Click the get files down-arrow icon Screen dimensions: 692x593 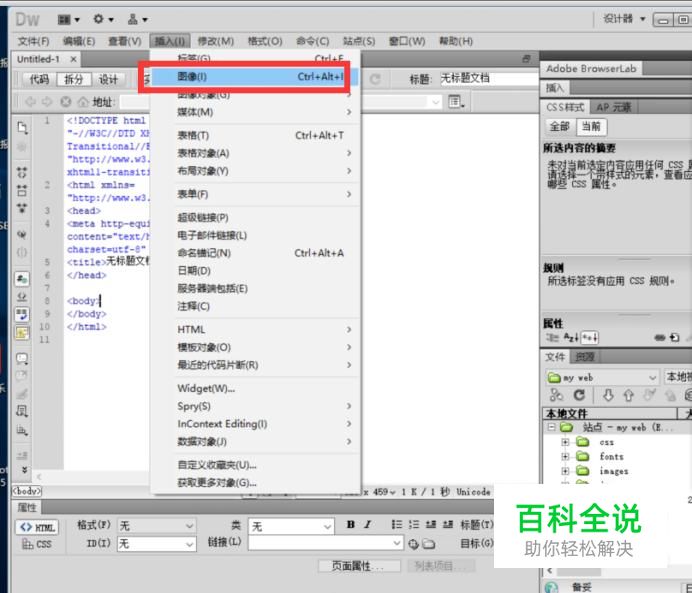(608, 395)
